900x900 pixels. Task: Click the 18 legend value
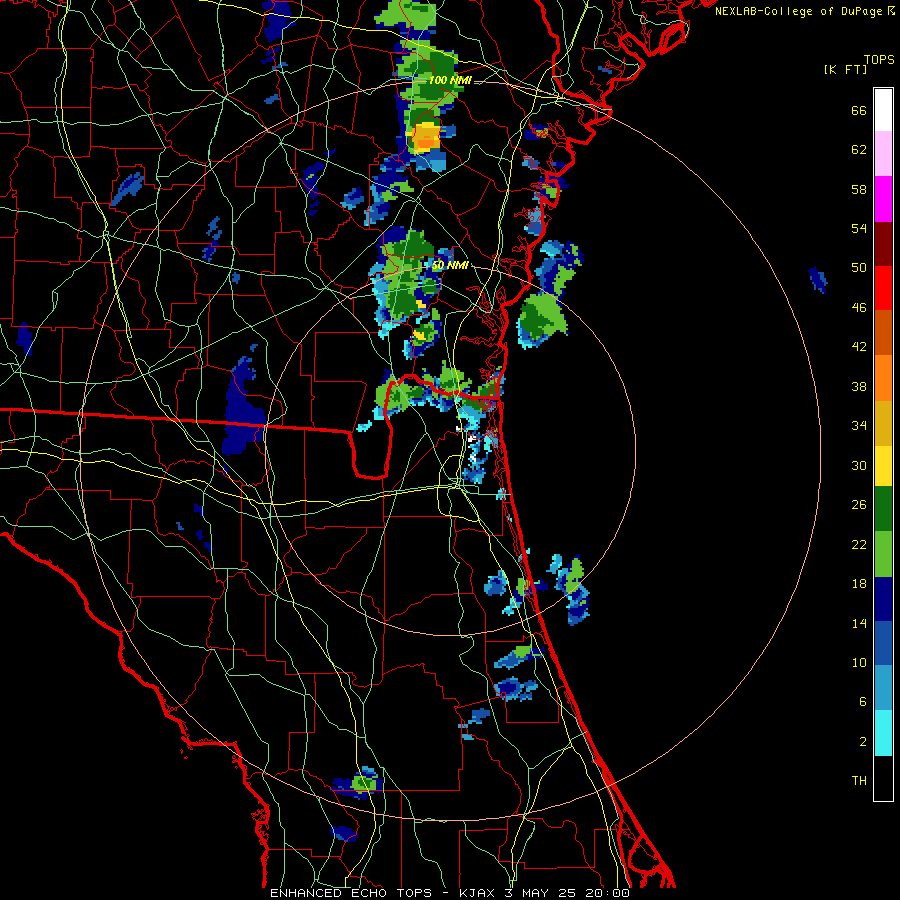click(859, 584)
